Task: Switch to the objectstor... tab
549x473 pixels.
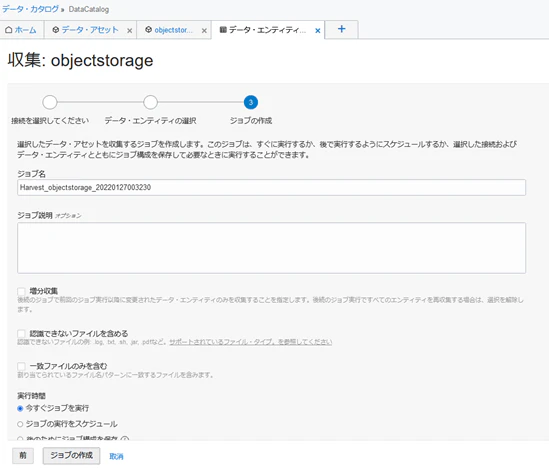Action: click(x=169, y=30)
